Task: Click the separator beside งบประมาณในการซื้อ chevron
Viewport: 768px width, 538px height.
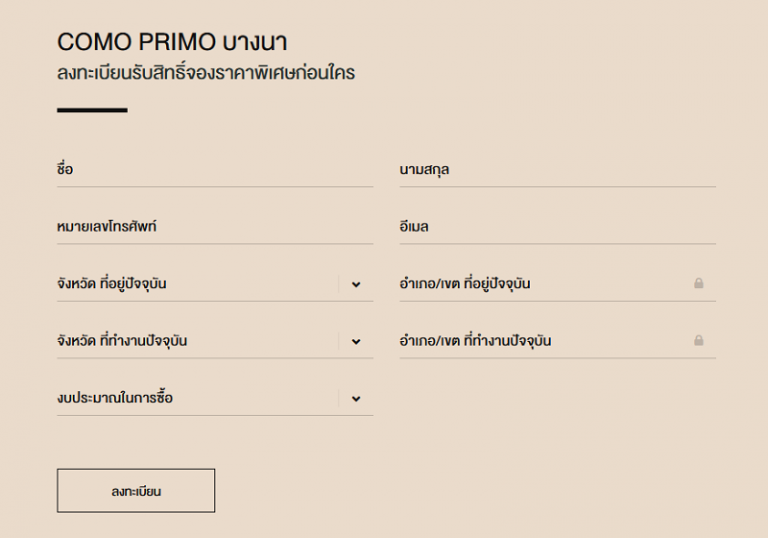Action: (x=338, y=398)
